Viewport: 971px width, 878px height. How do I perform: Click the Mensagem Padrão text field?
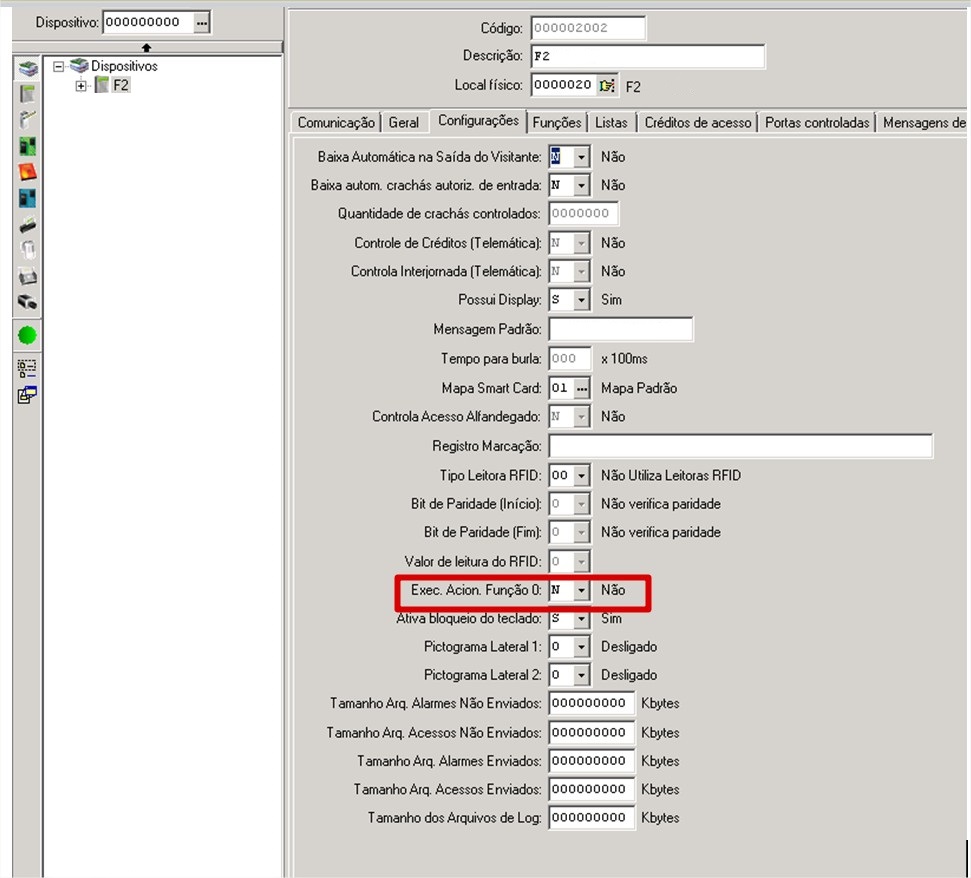pos(620,329)
